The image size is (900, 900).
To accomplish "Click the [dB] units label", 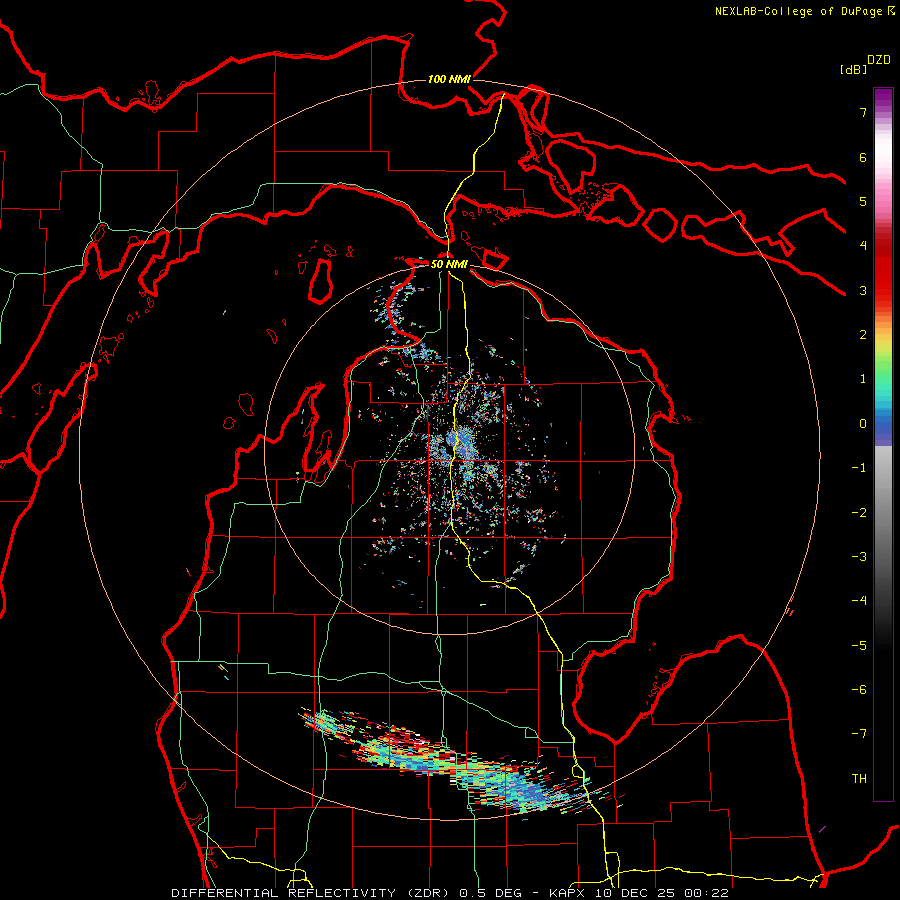I will tap(854, 69).
